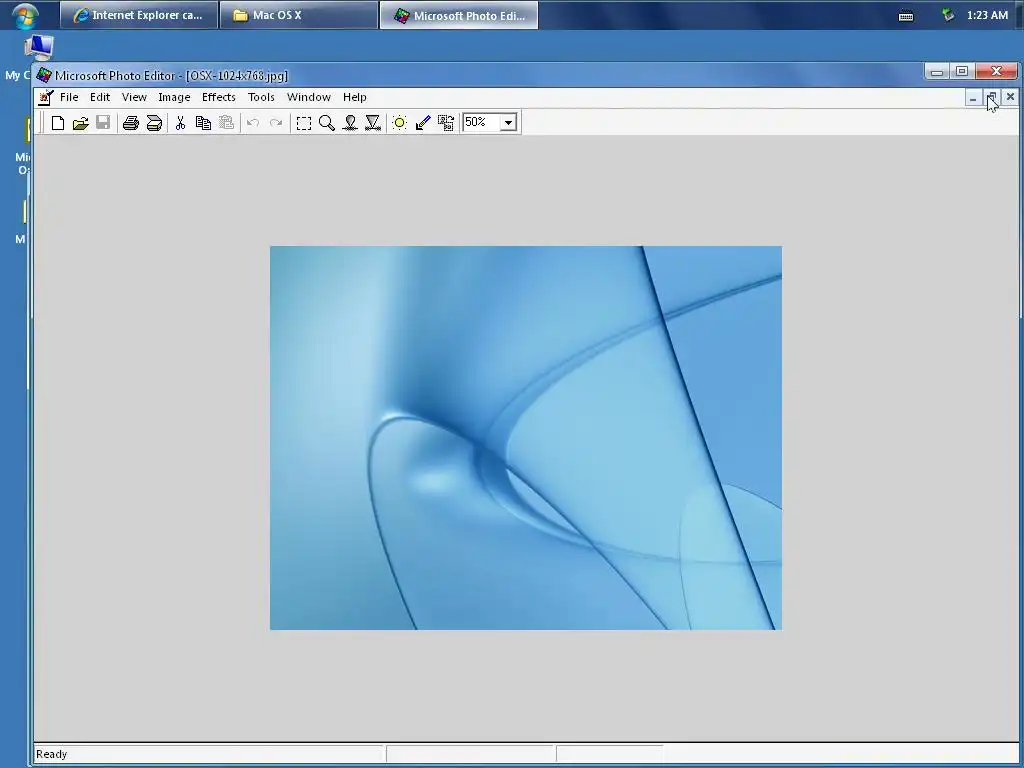This screenshot has width=1024, height=768.
Task: Click the Open folder toolbar icon
Action: (x=80, y=123)
